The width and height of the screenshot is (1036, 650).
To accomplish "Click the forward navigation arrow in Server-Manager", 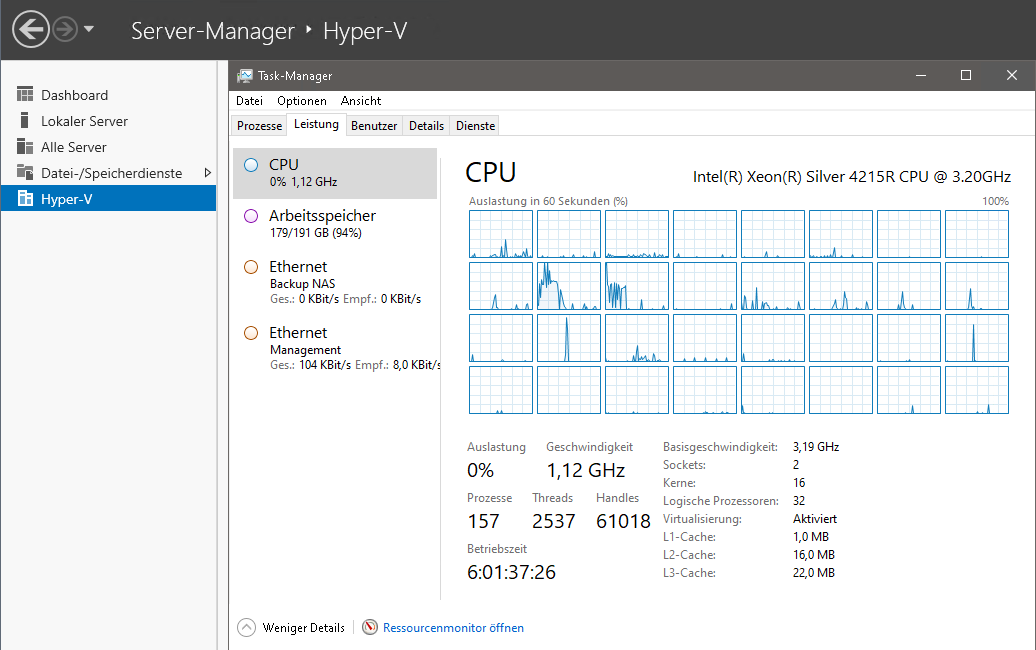I will tap(65, 30).
